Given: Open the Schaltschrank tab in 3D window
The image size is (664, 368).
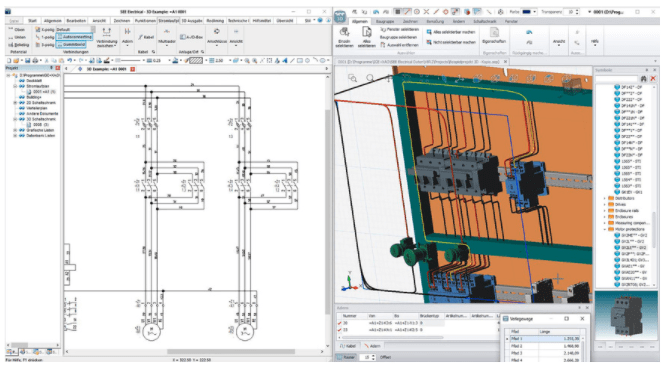Looking at the screenshot, I should click(x=484, y=21).
